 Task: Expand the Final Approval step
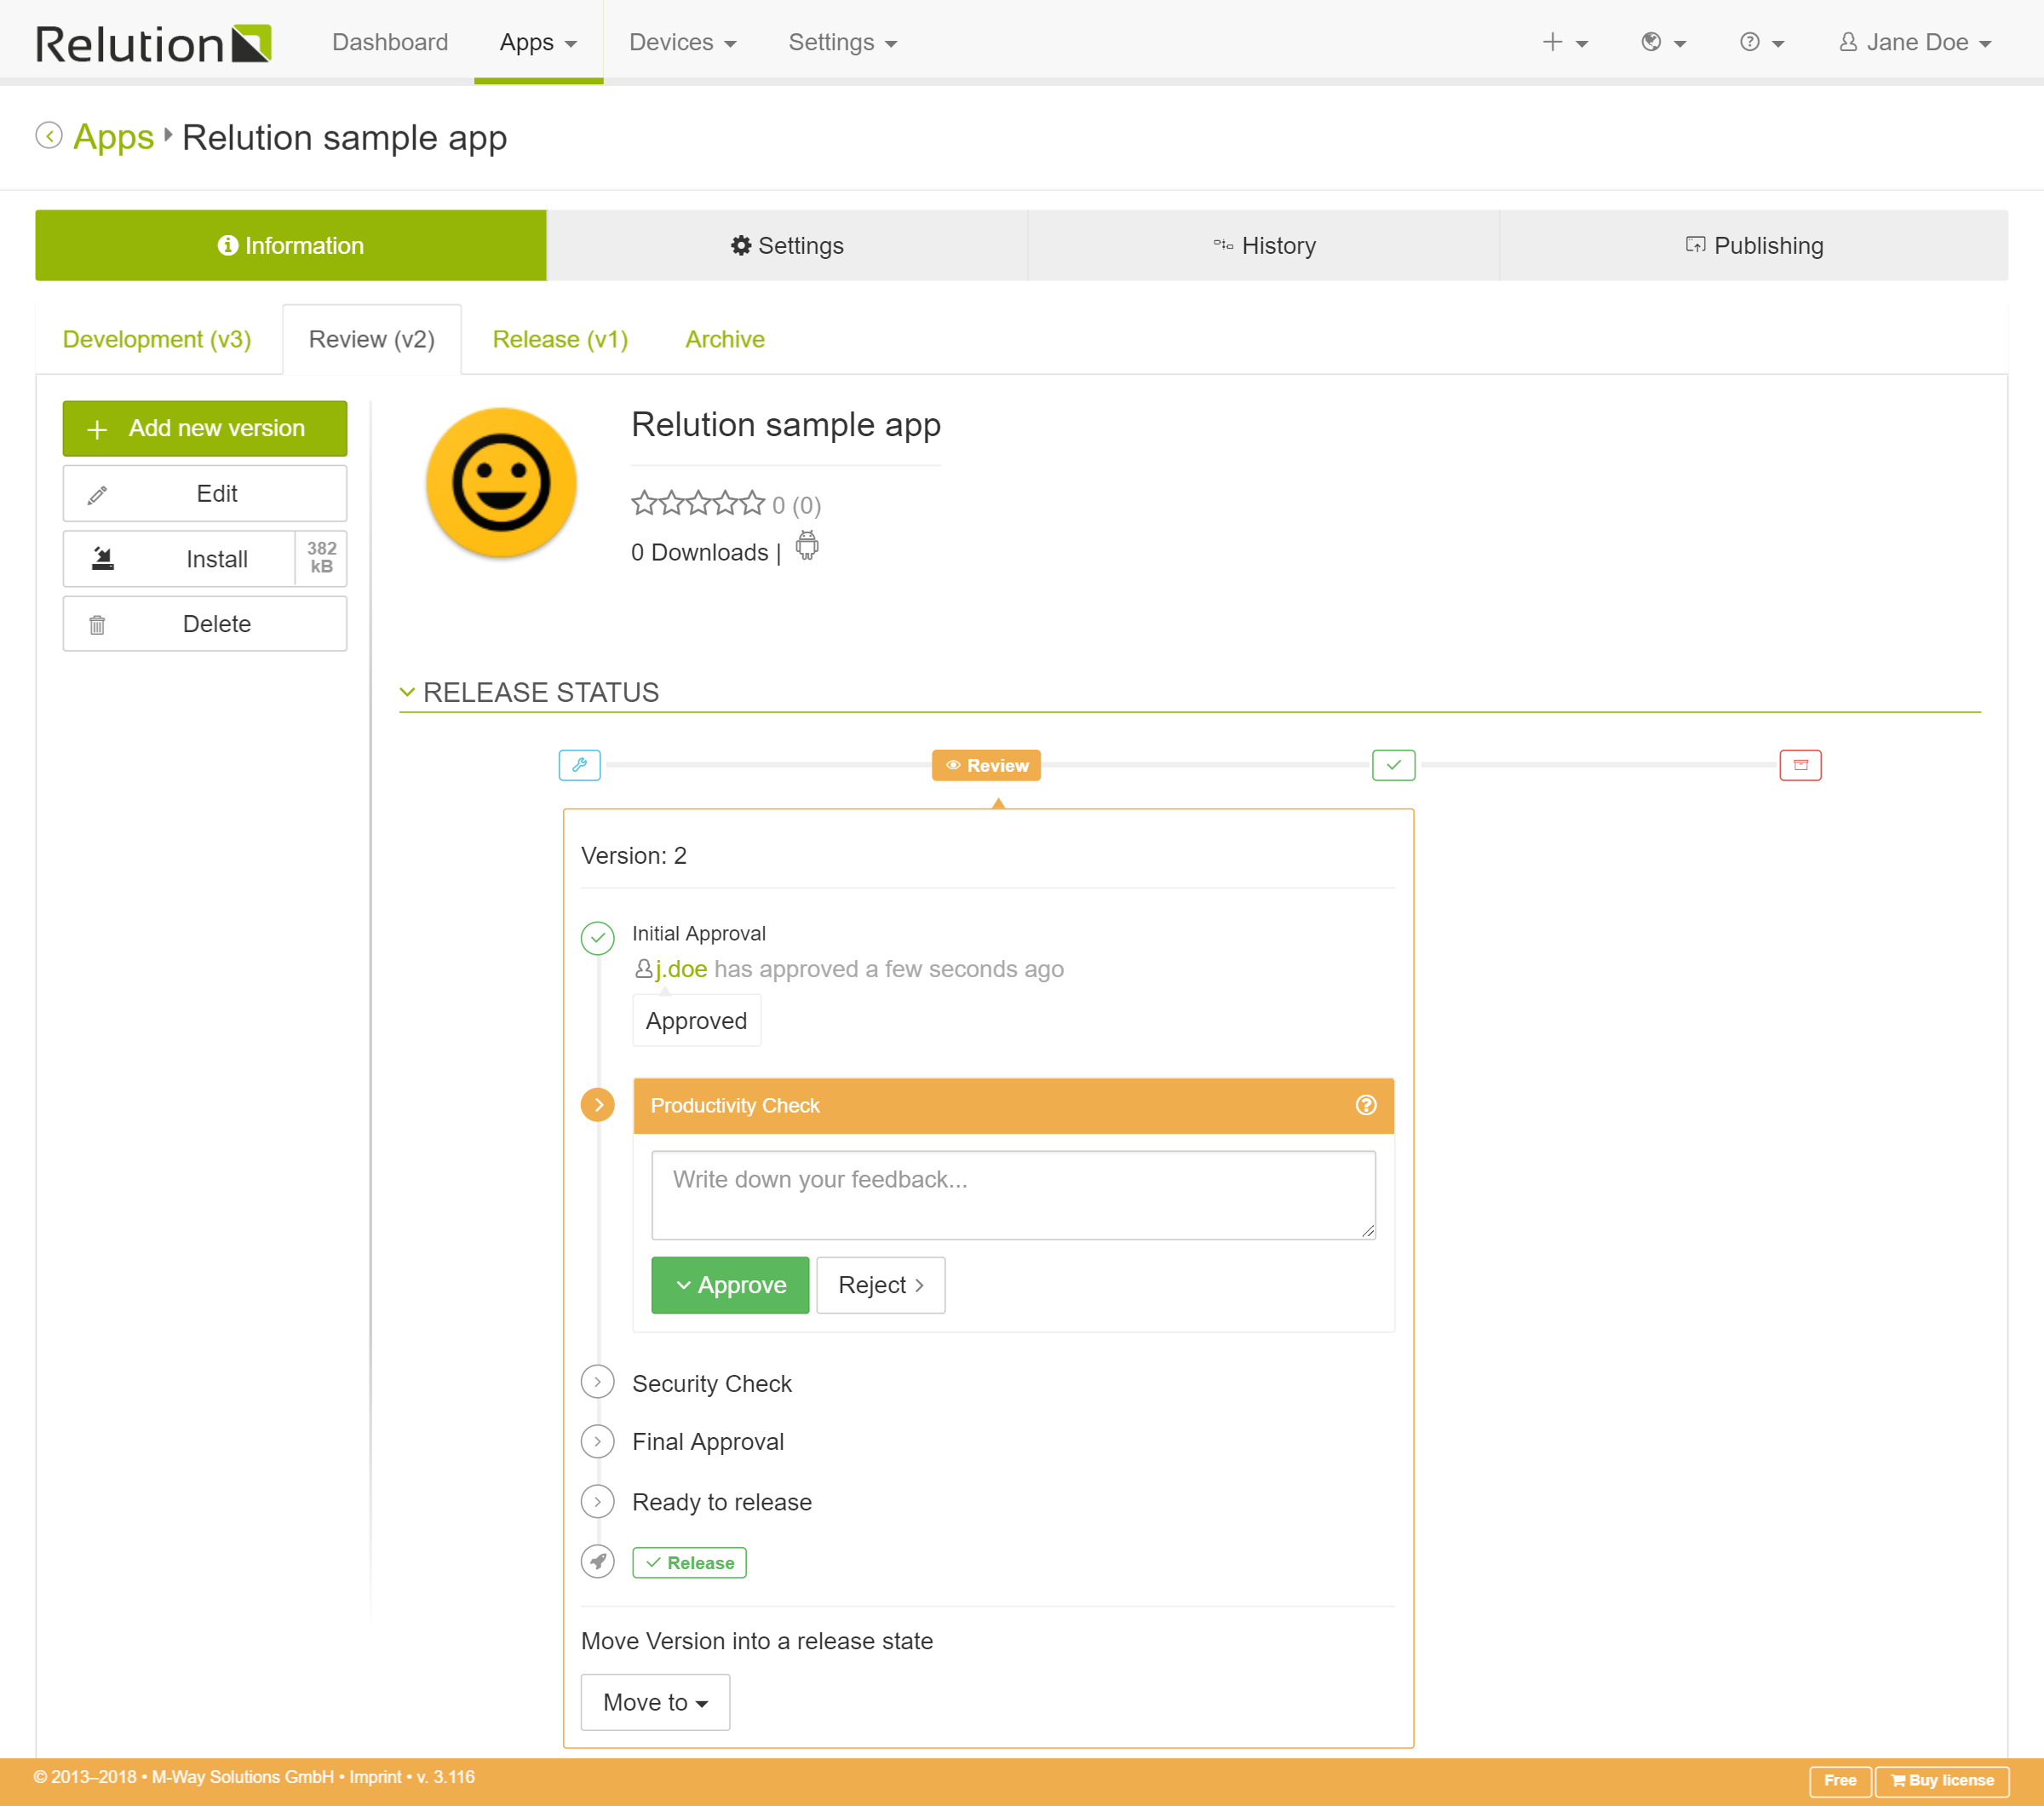coord(598,1441)
